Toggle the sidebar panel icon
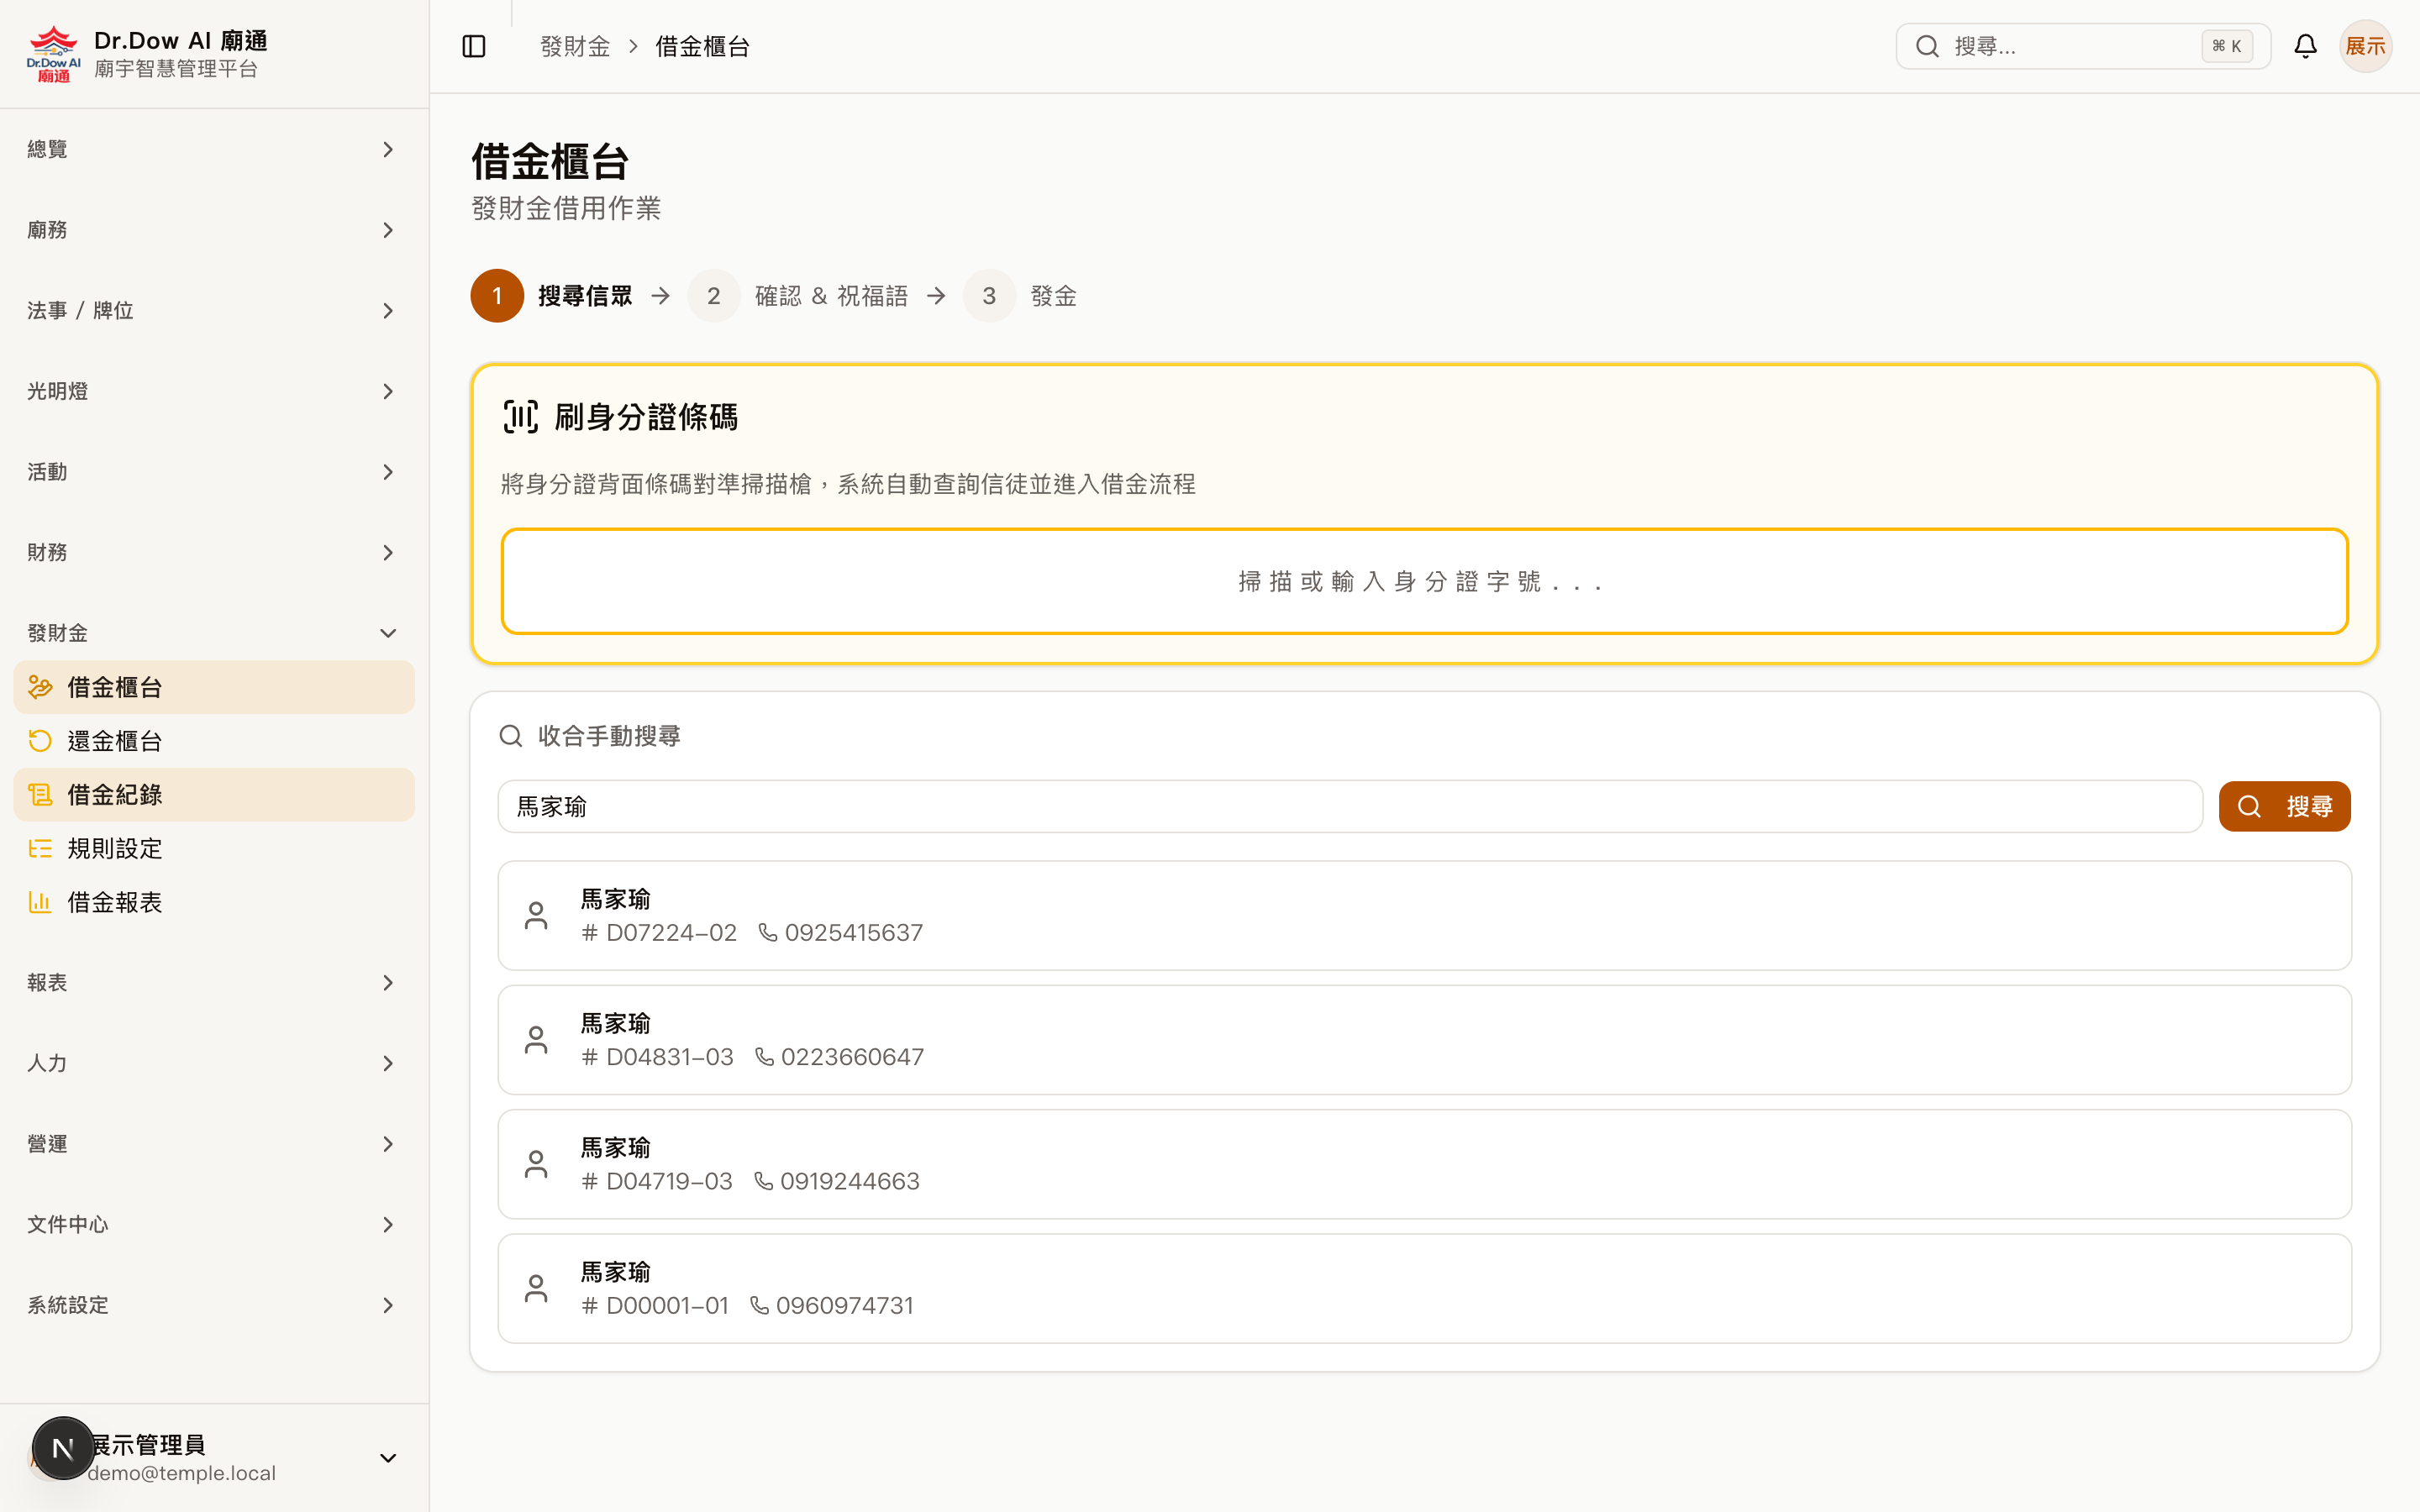Viewport: 2420px width, 1512px height. tap(473, 46)
